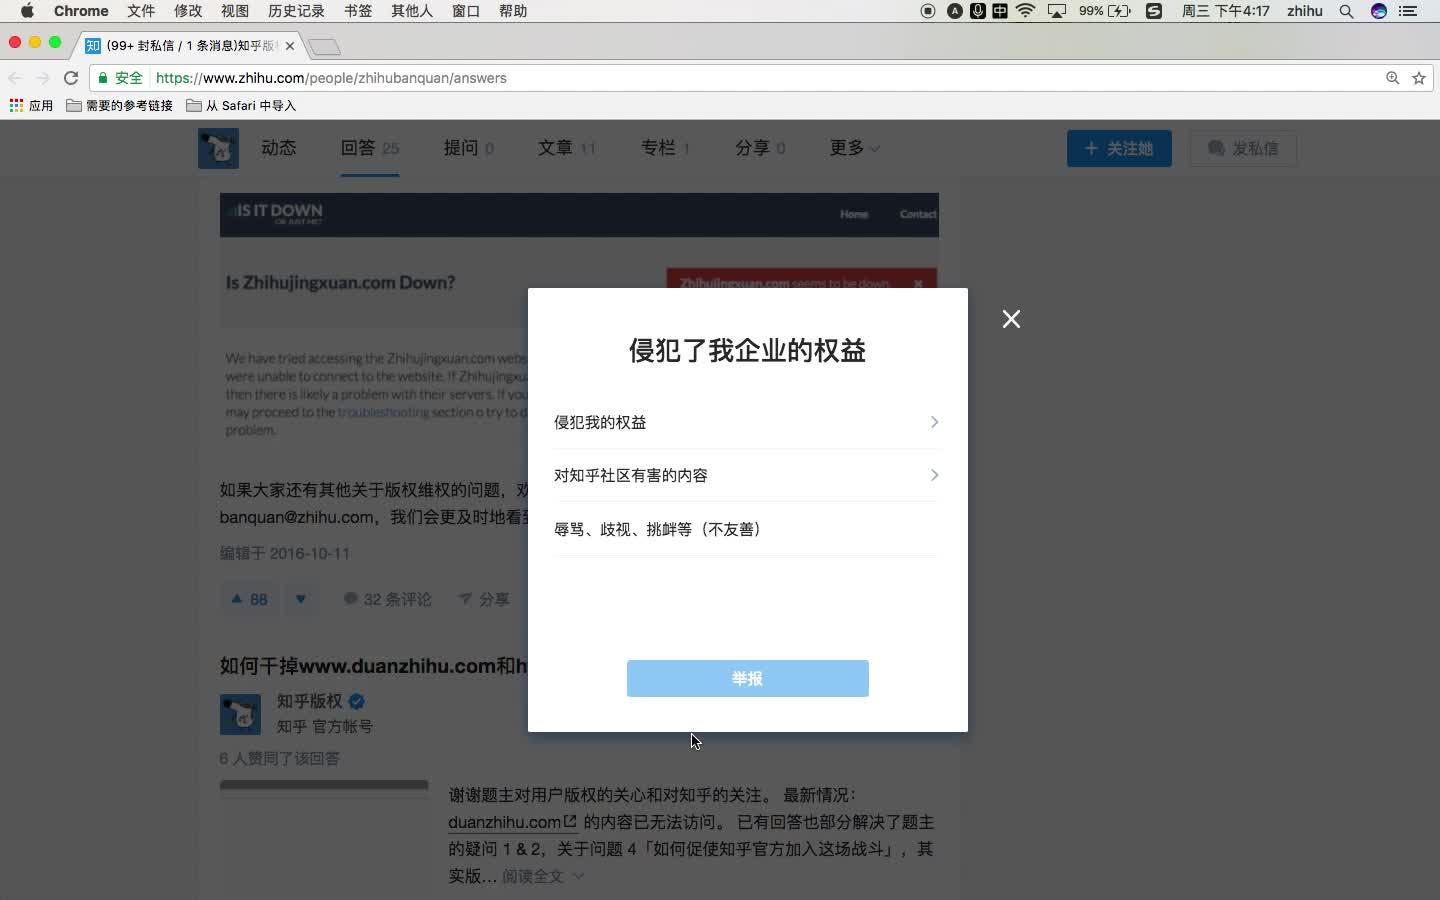Open the 其他人 menu
The height and width of the screenshot is (900, 1440).
(x=412, y=11)
